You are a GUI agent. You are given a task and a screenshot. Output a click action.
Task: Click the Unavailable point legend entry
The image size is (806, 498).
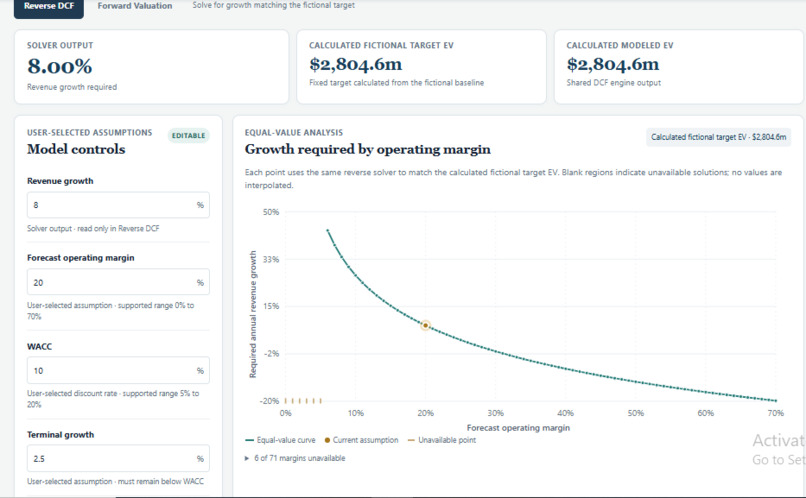(442, 440)
